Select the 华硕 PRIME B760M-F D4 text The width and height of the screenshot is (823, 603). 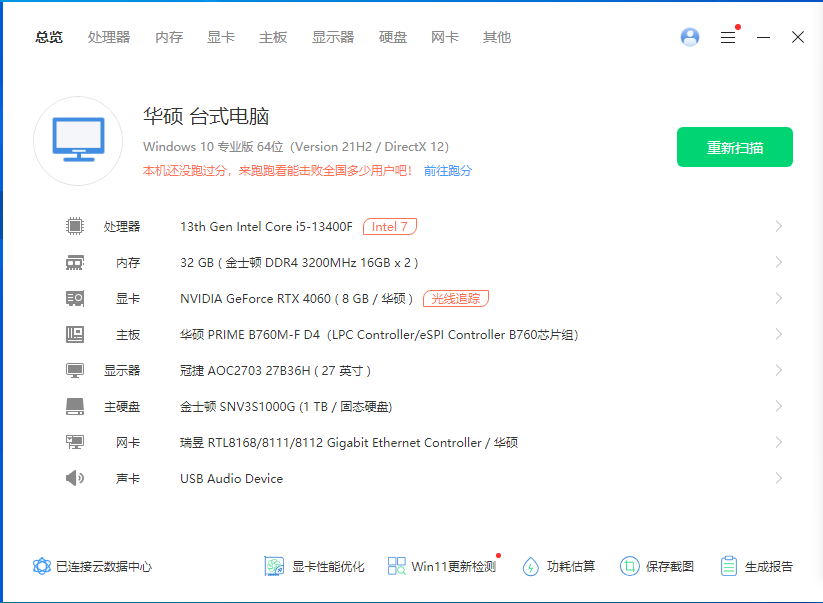[379, 334]
